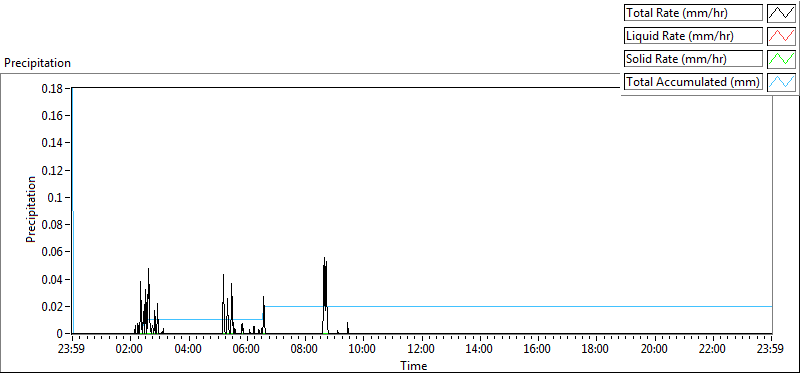Click the Precipitation chart title
This screenshot has width=800, height=373.
(x=37, y=63)
